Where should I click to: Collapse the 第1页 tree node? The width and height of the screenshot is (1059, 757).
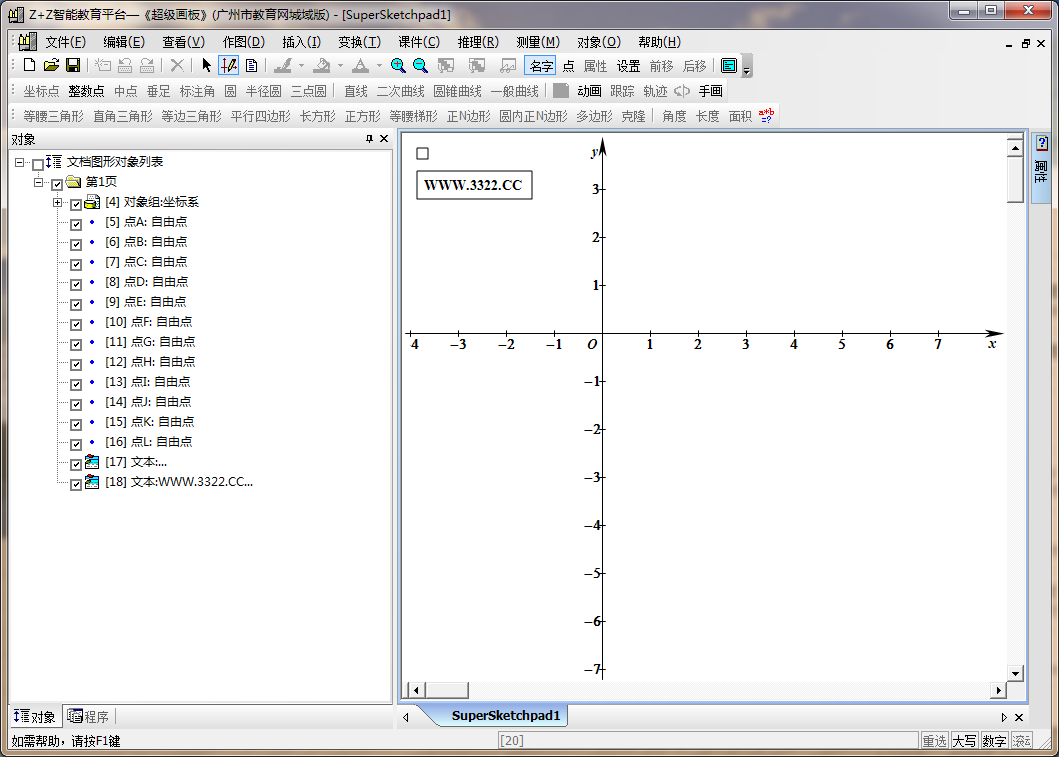tap(39, 183)
